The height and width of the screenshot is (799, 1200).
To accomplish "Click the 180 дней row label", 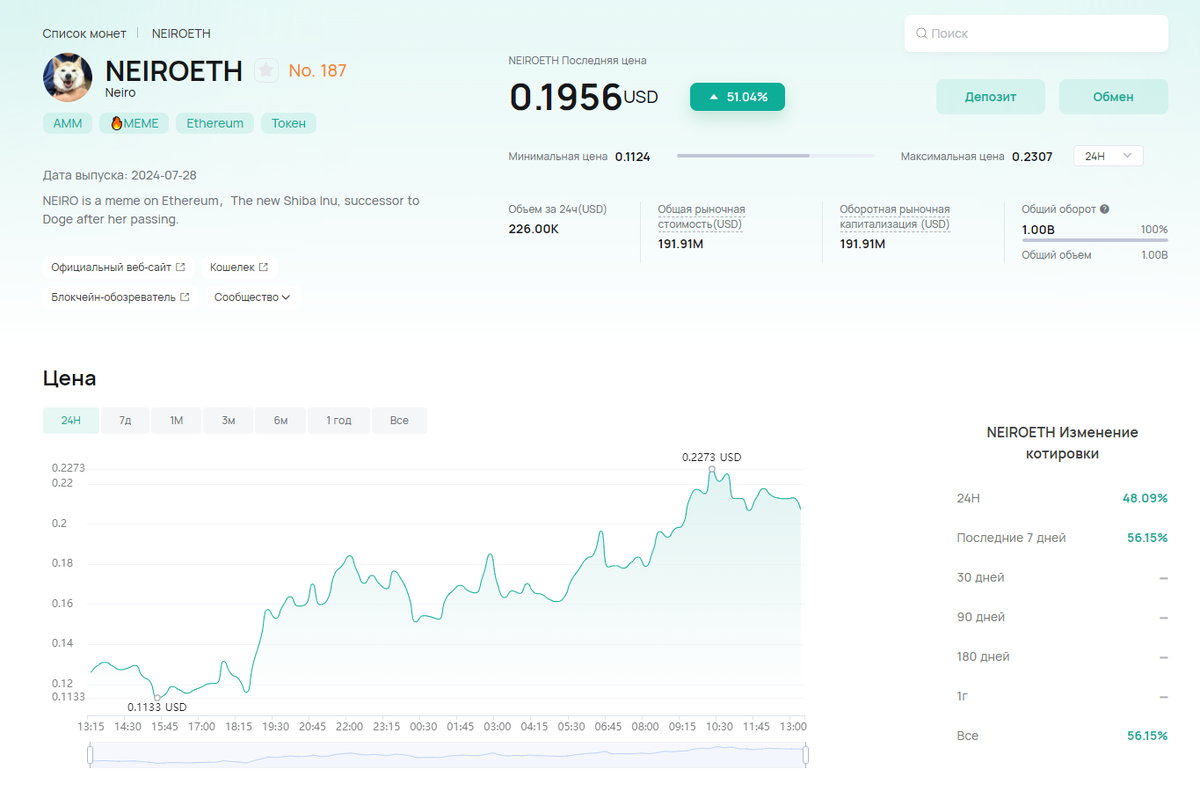I will [x=983, y=656].
